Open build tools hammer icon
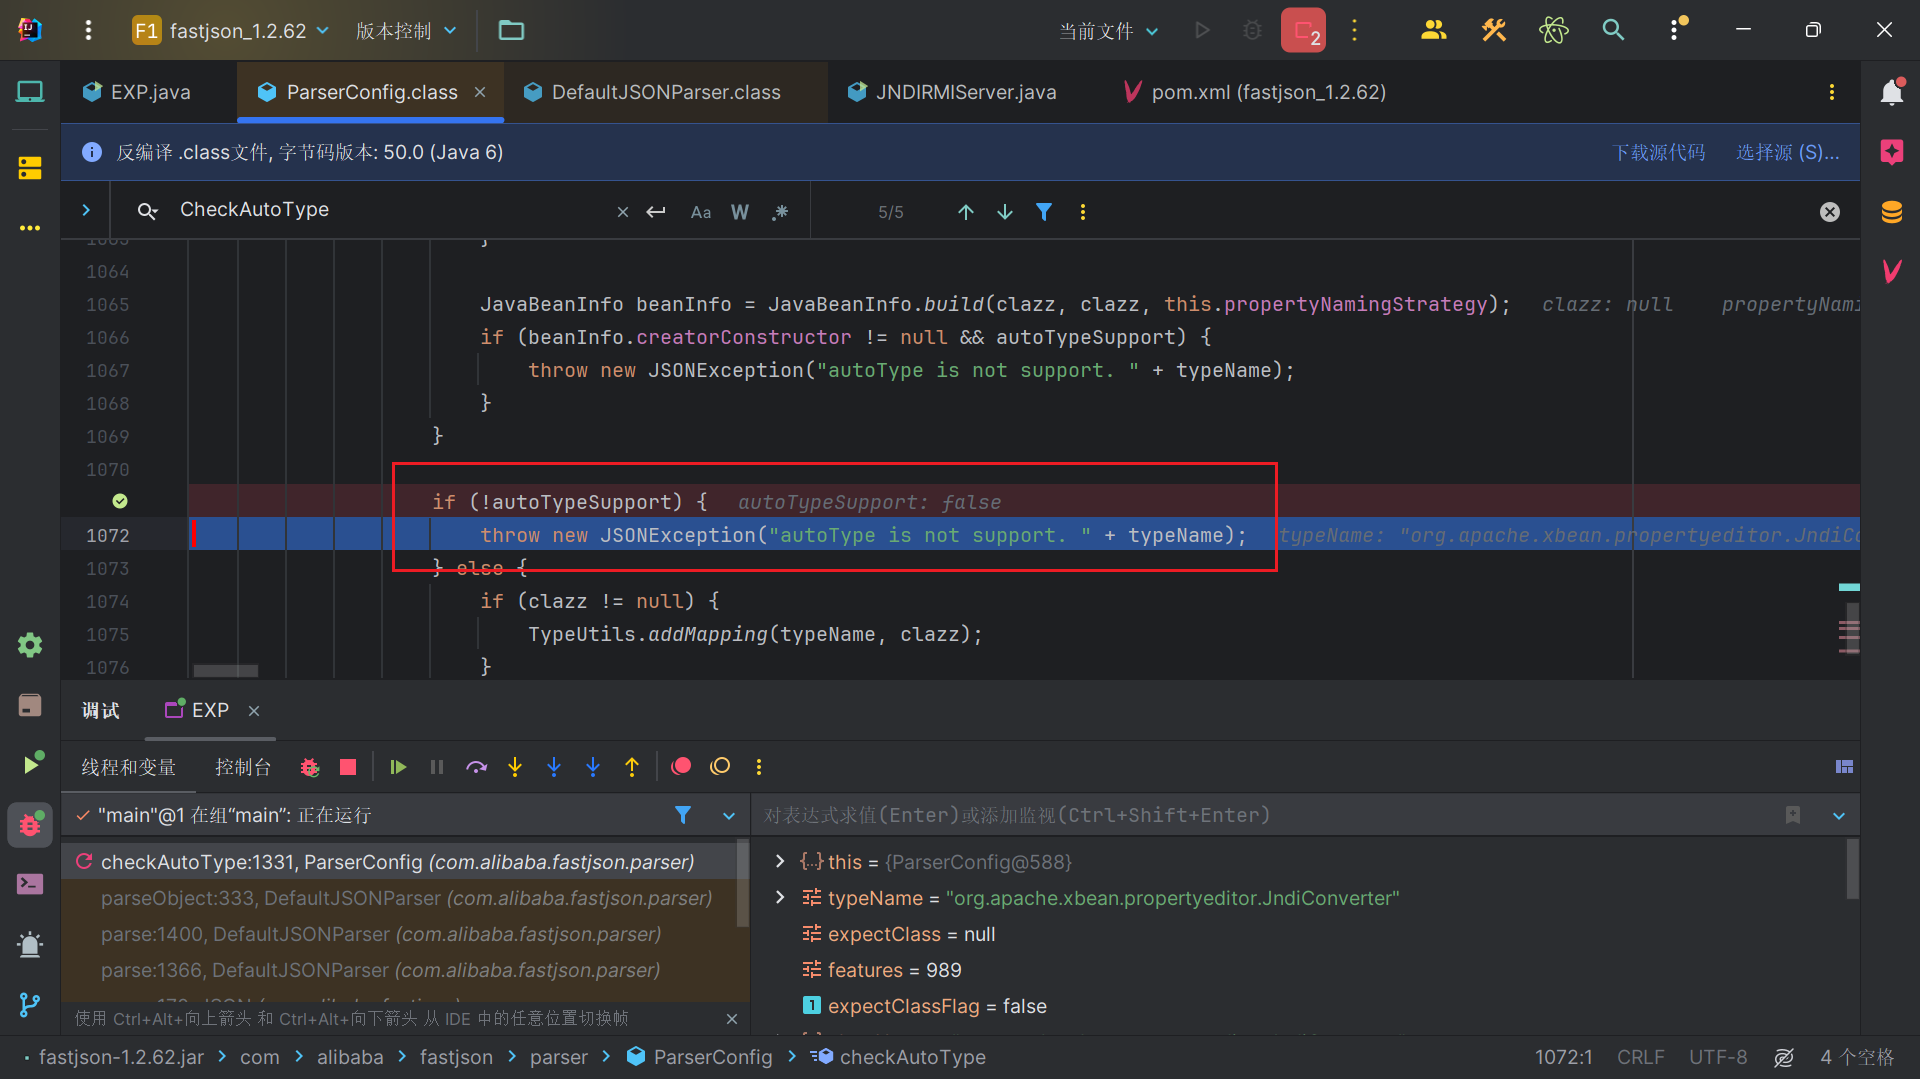Screen dimensions: 1920x1079 pos(1493,31)
